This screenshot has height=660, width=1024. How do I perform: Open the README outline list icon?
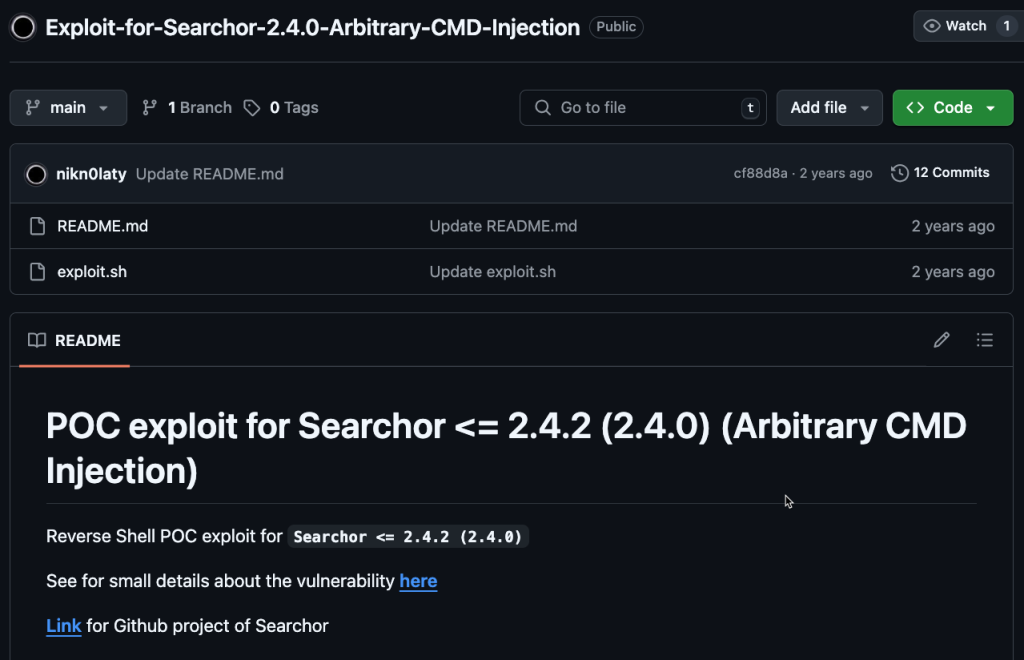pos(985,340)
